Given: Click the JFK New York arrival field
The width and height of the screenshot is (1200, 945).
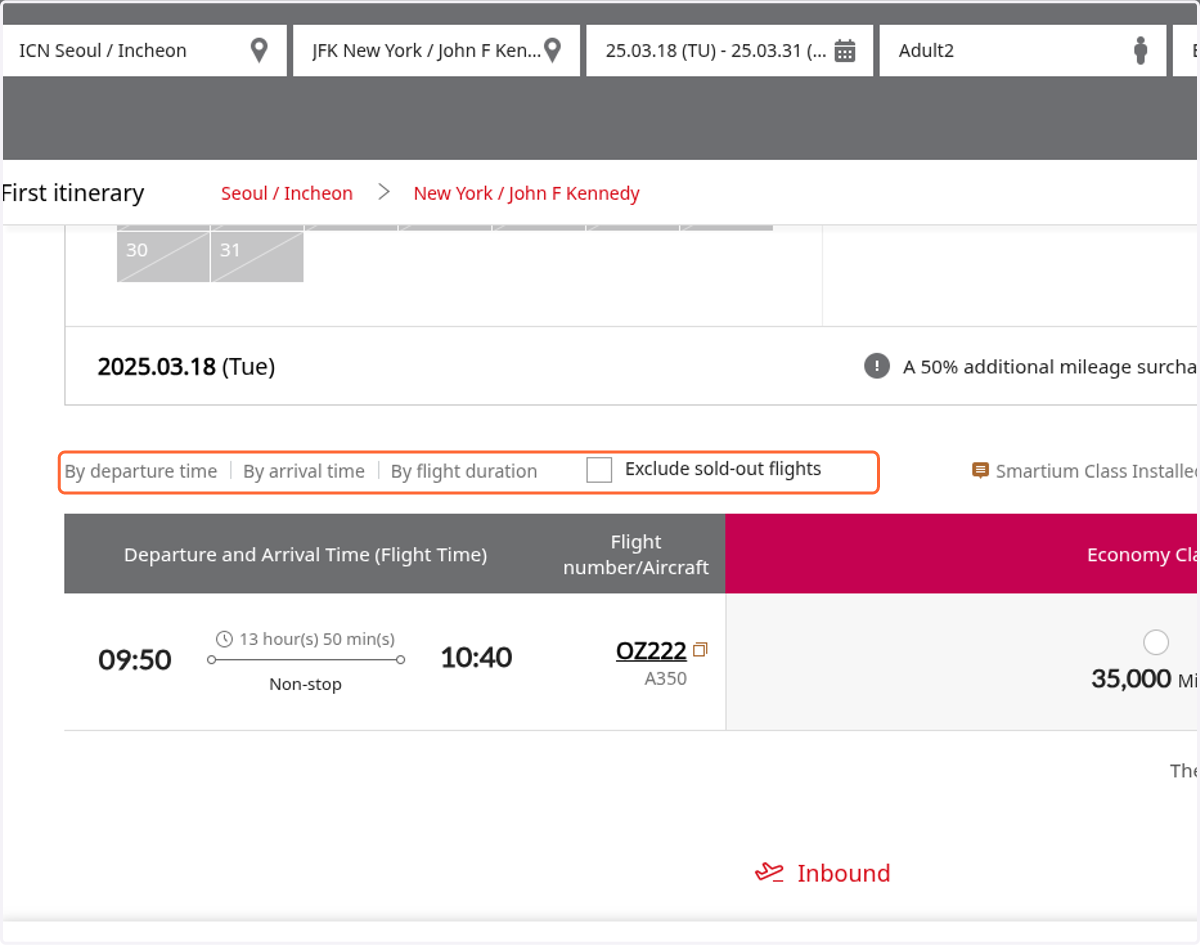Looking at the screenshot, I should 436,50.
